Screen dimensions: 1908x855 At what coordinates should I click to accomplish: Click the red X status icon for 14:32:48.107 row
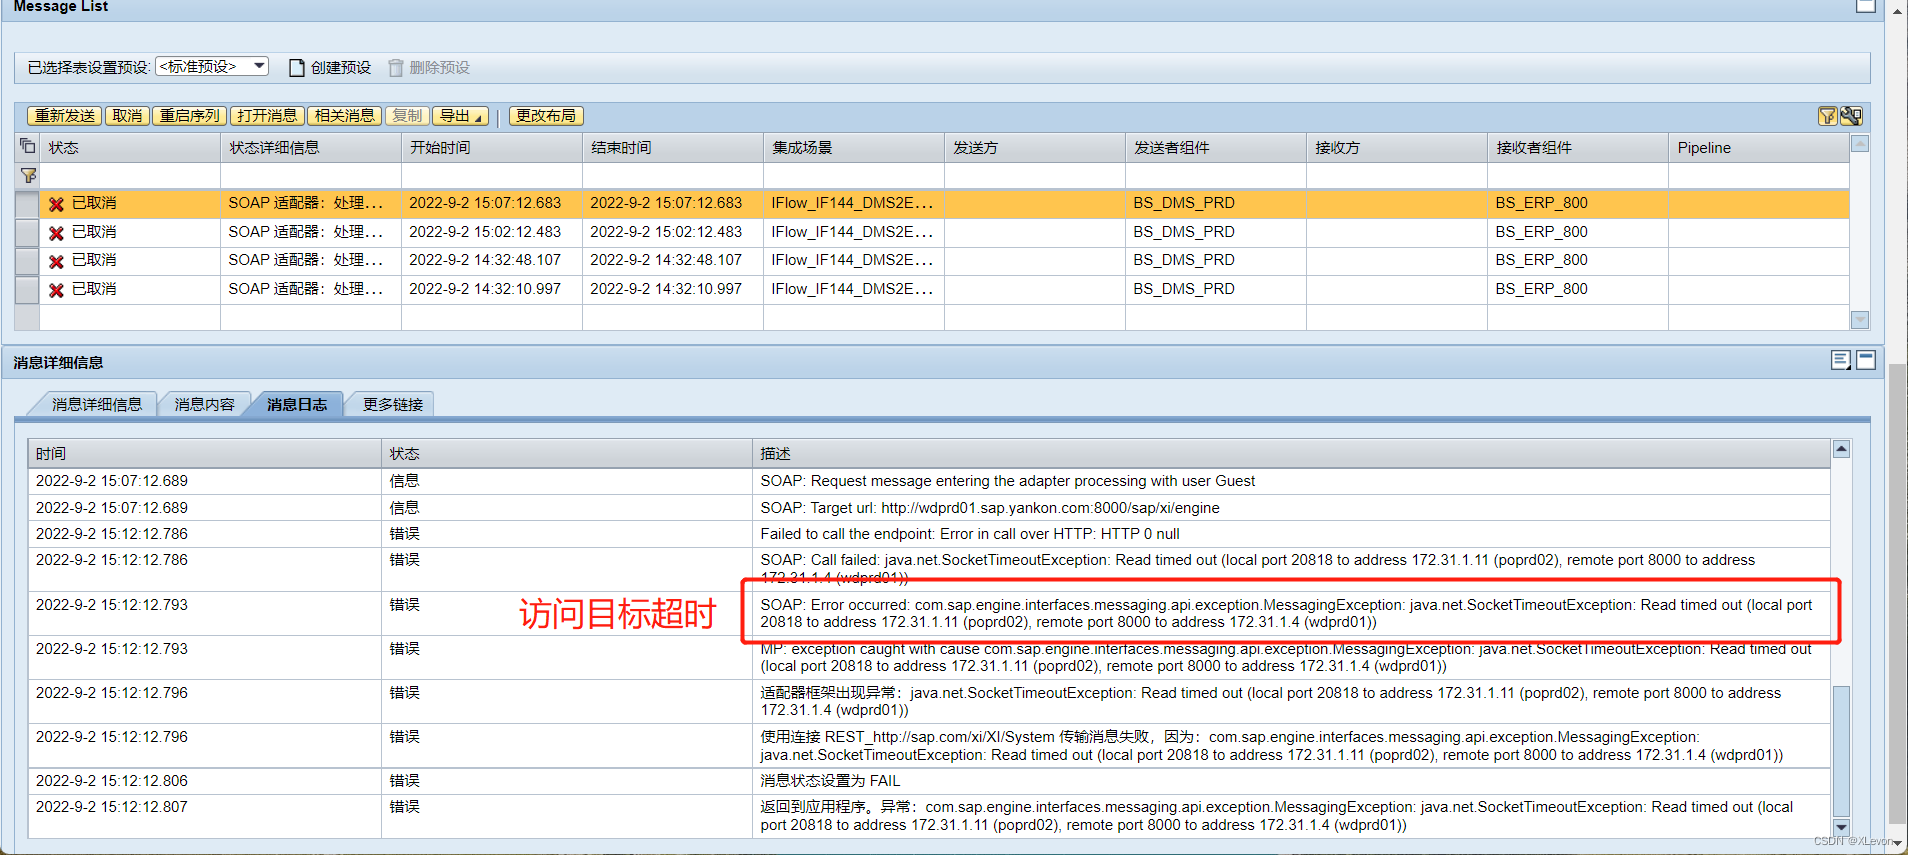(57, 261)
